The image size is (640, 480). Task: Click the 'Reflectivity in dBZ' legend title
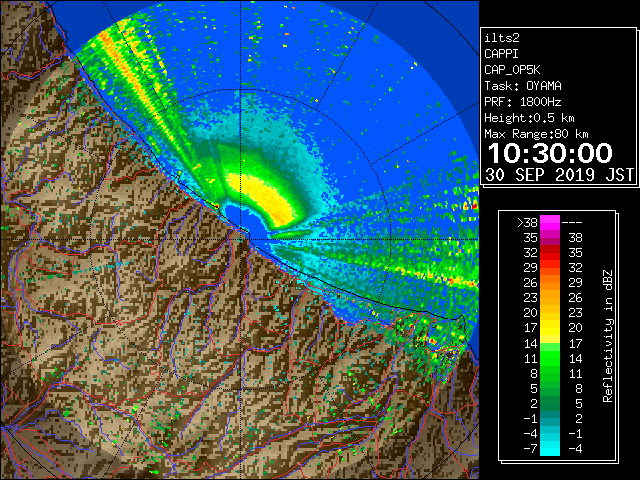[608, 336]
